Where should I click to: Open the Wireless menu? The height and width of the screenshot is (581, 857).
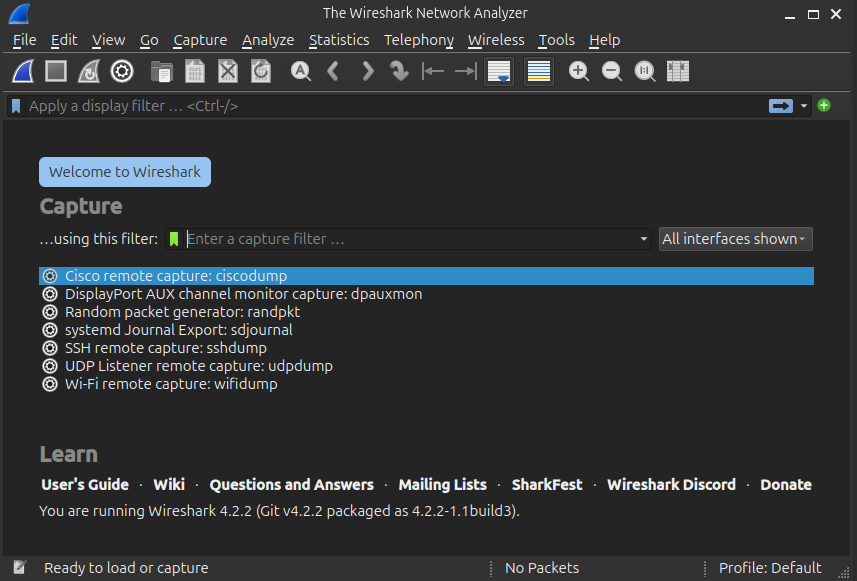496,40
